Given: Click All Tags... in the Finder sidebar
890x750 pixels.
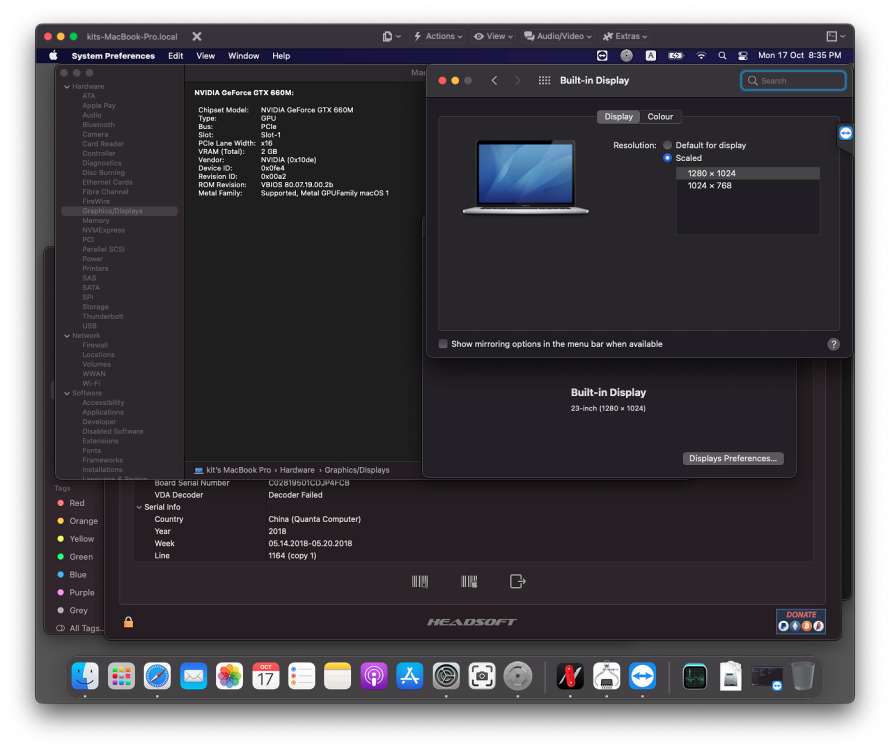Looking at the screenshot, I should coord(81,629).
